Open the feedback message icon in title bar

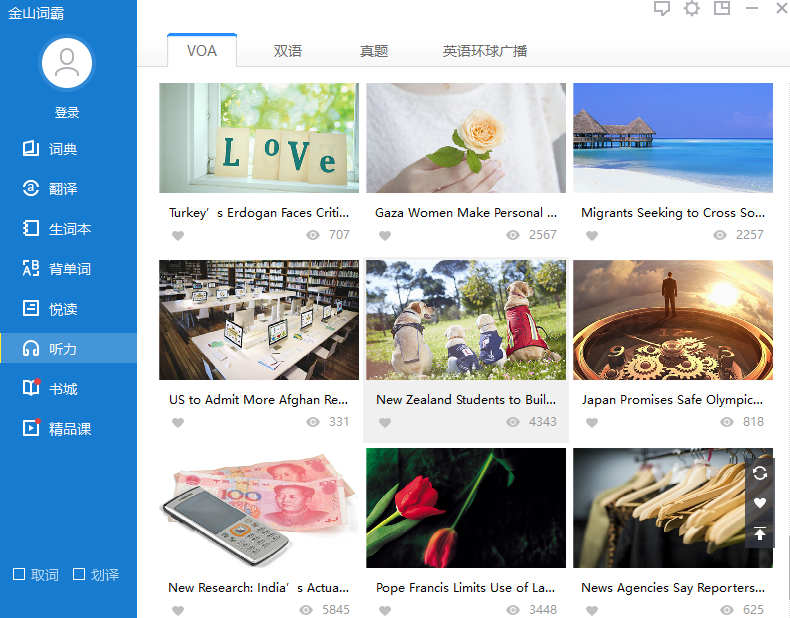(x=661, y=9)
